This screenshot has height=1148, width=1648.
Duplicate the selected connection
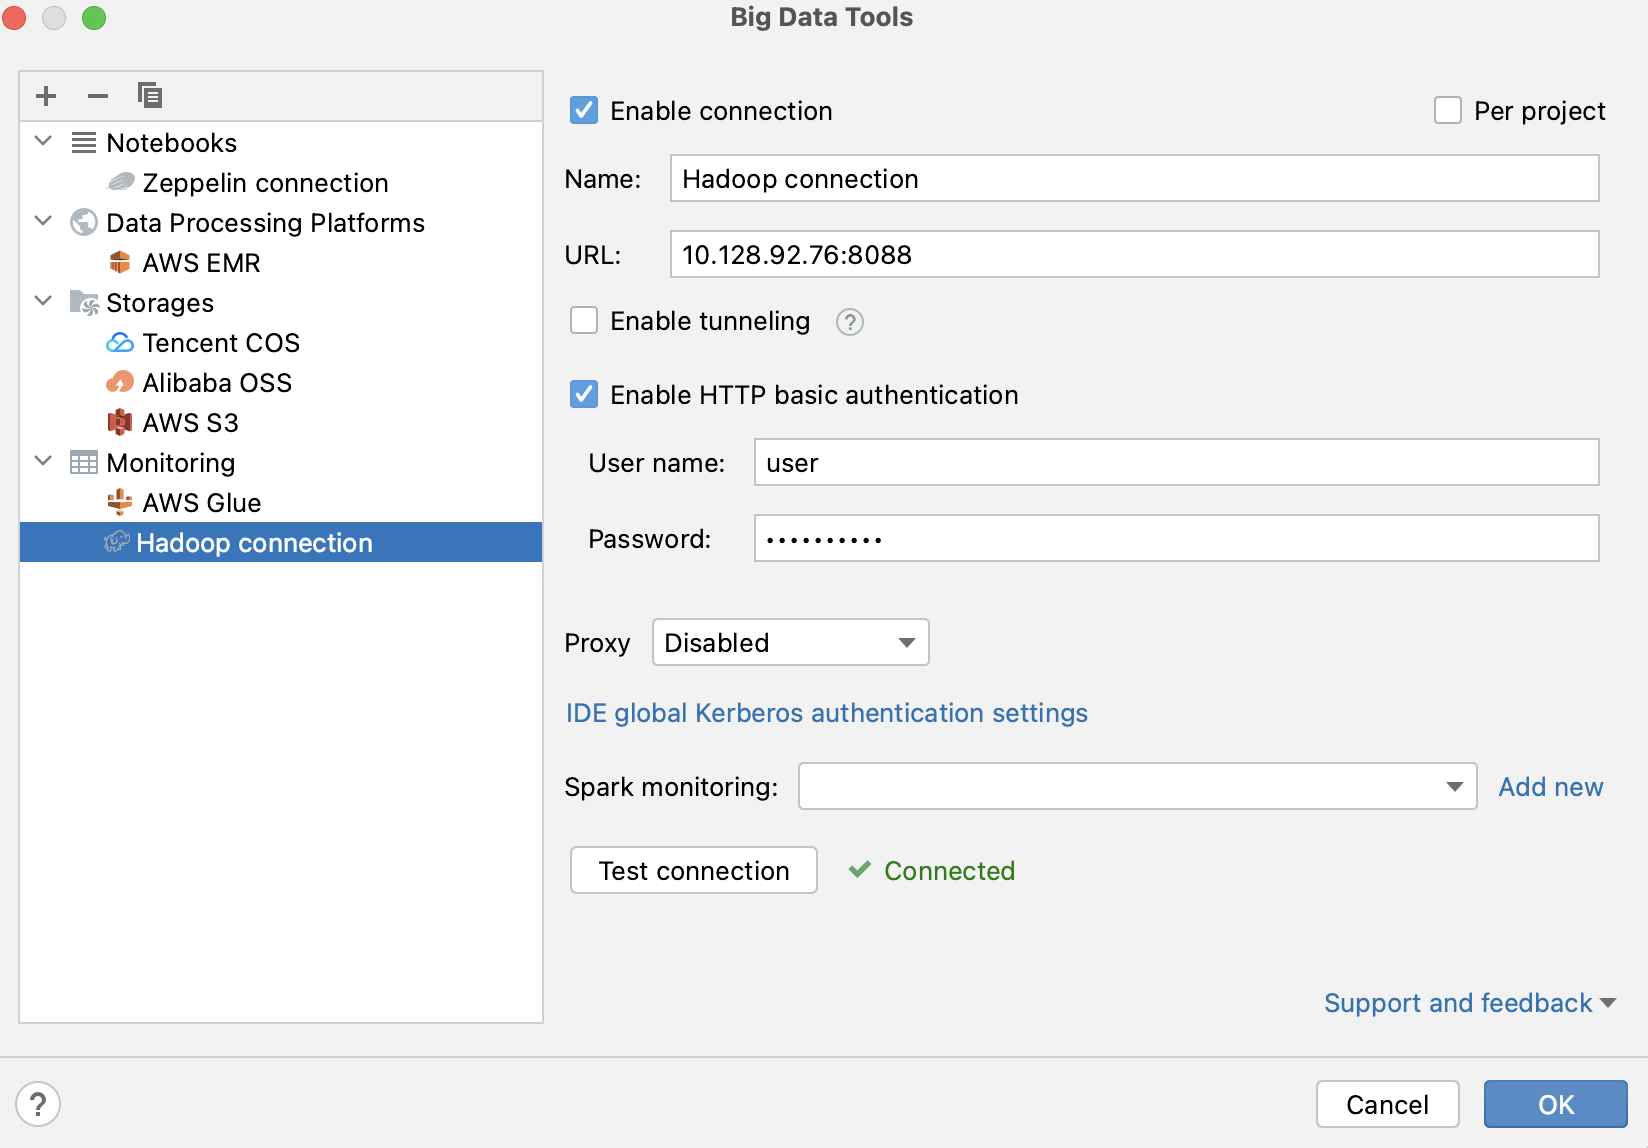(150, 96)
